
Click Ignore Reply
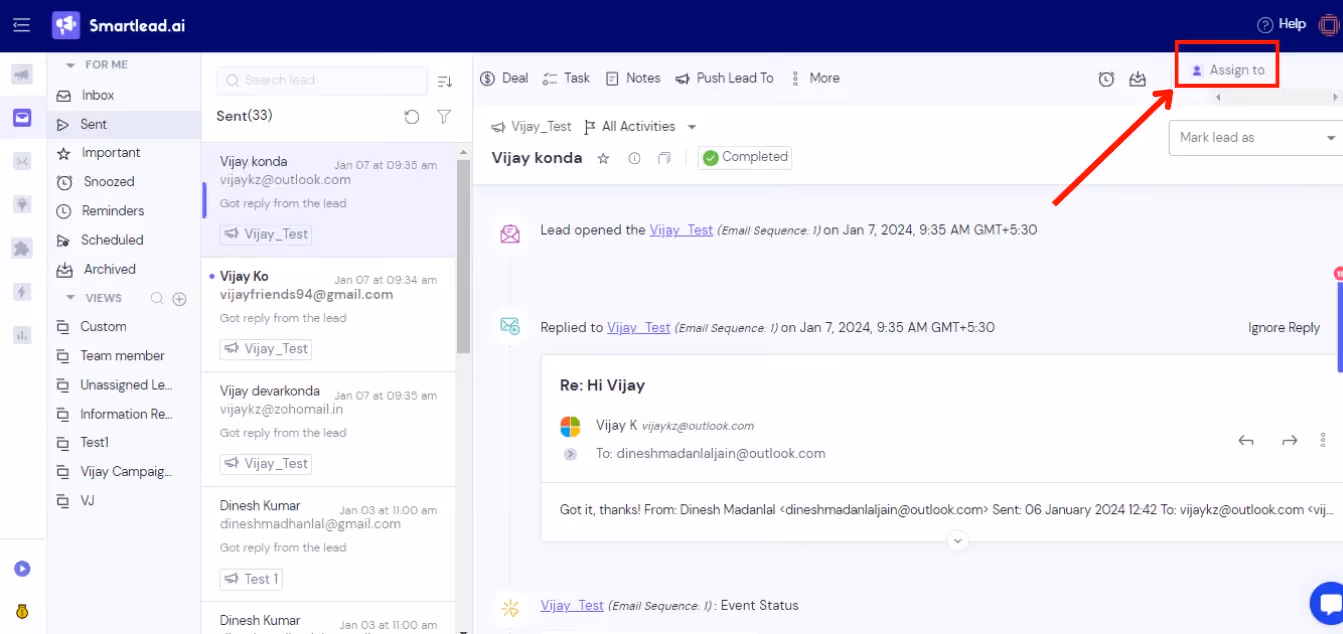click(x=1284, y=328)
